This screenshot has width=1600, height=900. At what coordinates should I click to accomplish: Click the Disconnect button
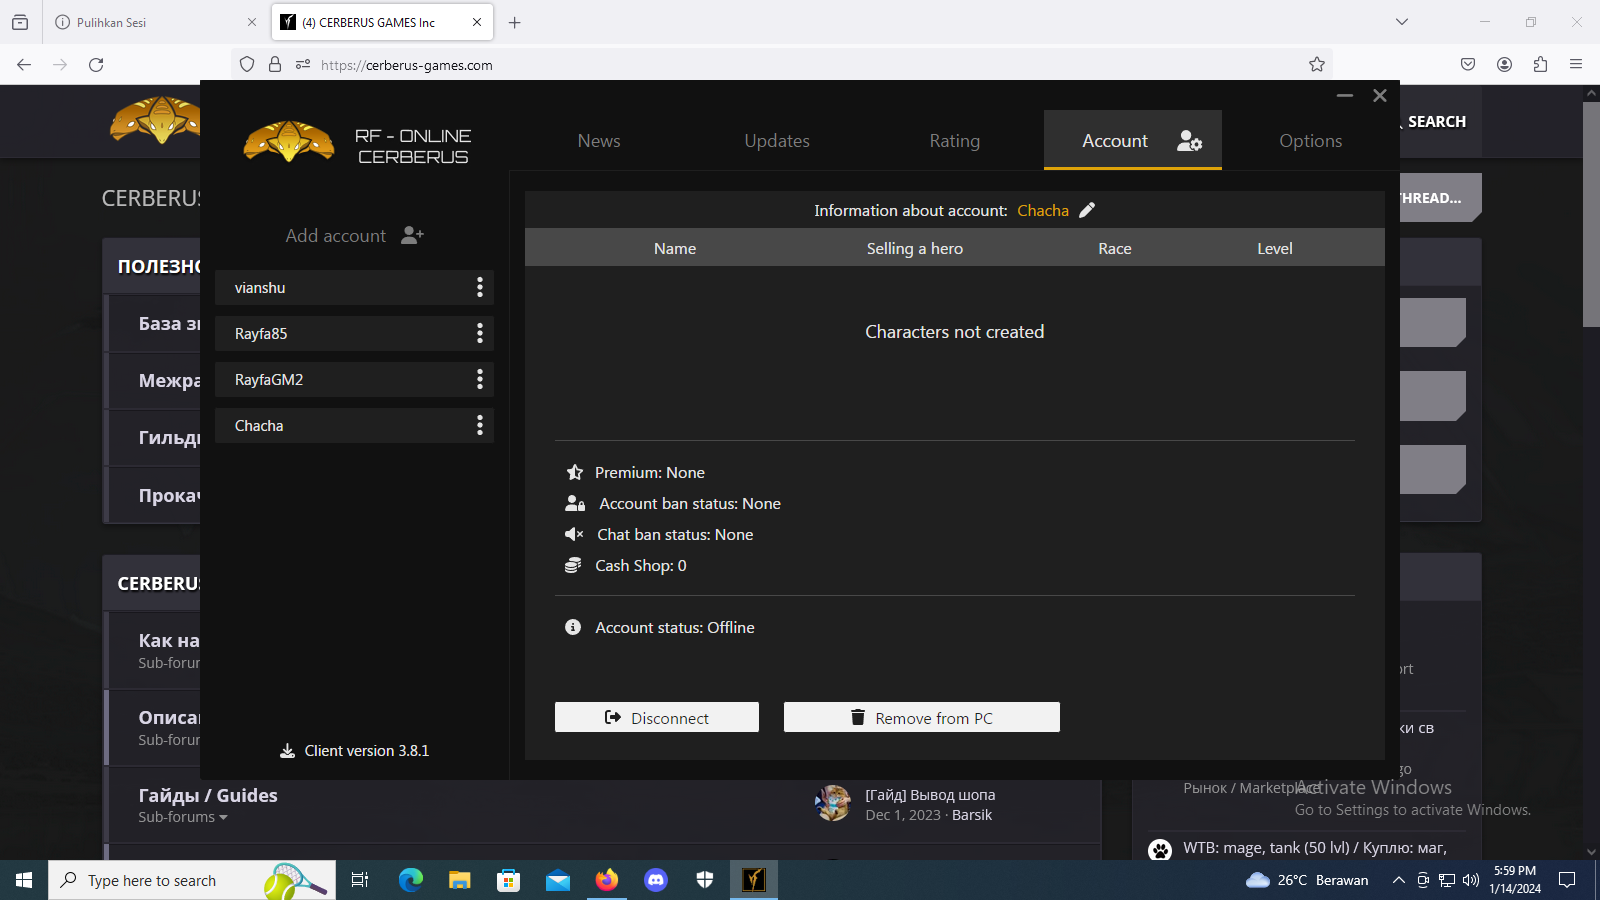(x=657, y=717)
